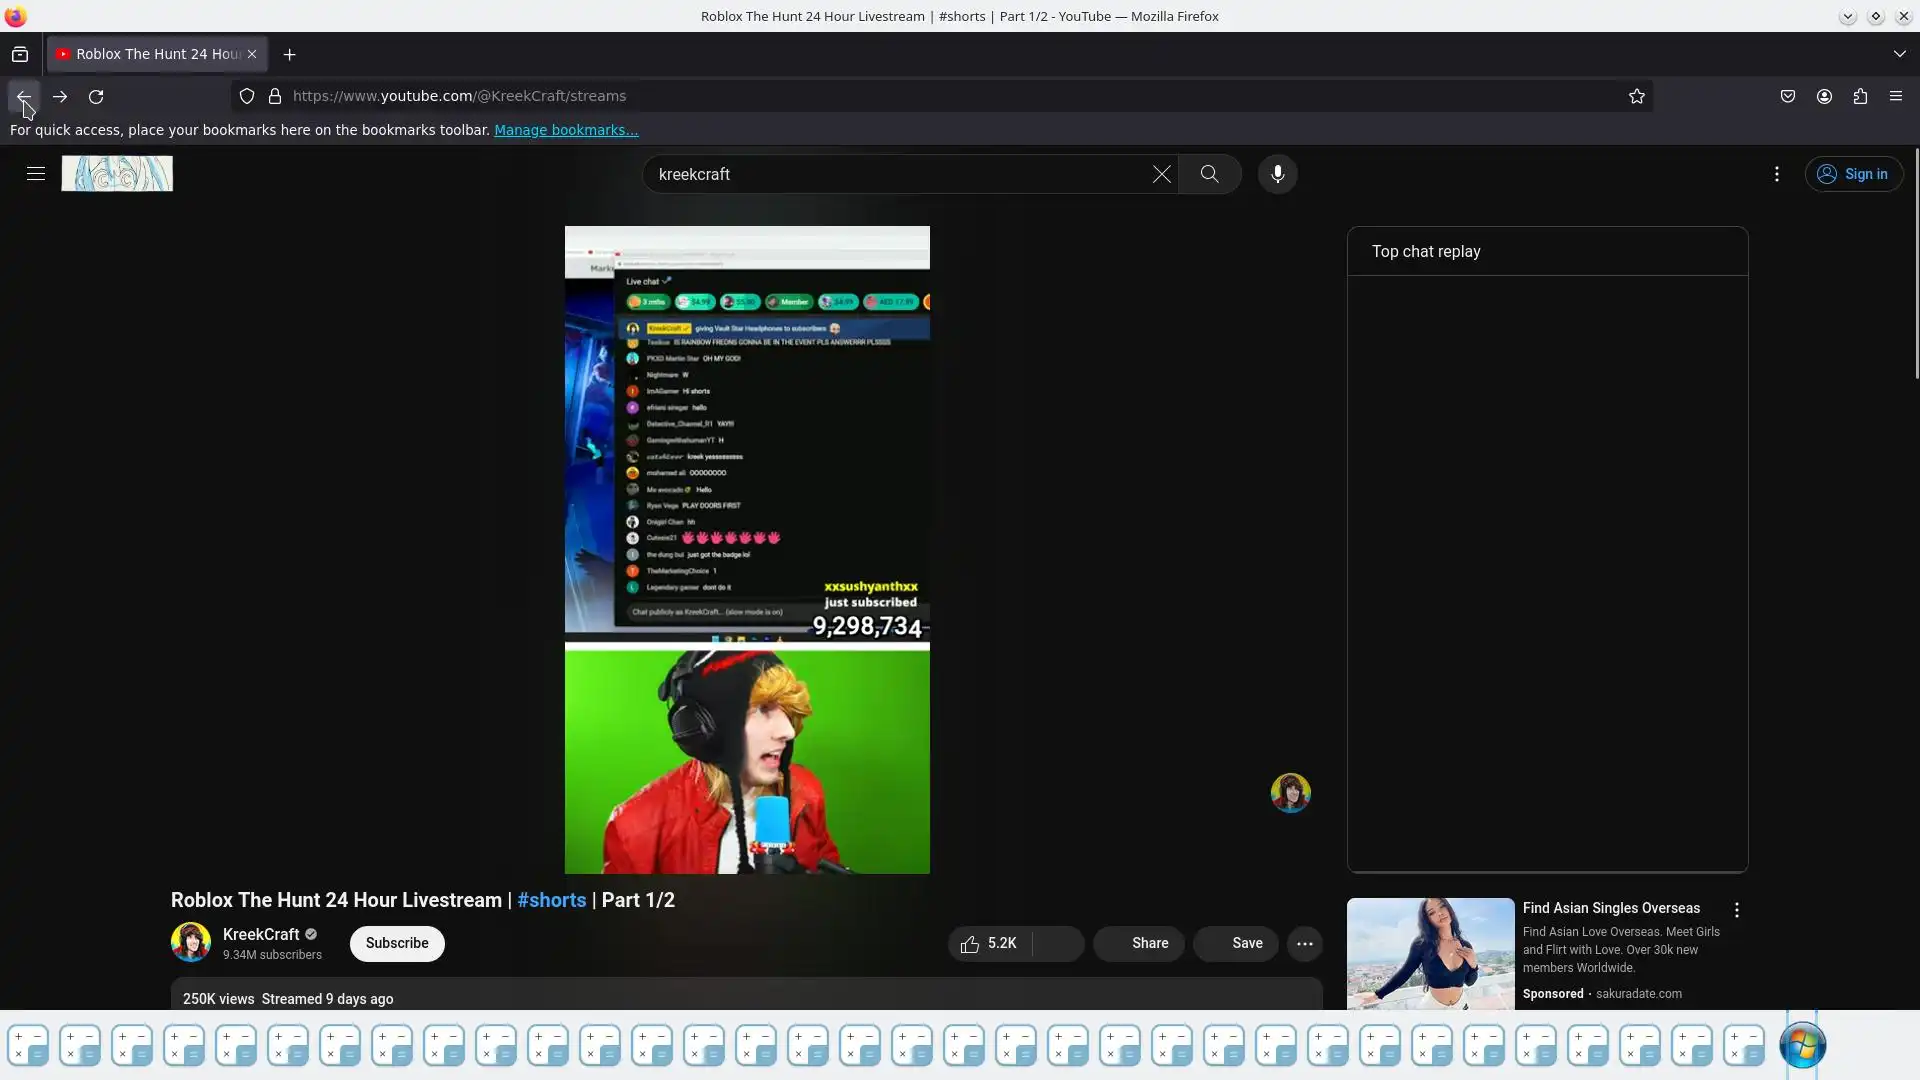Open the Firefox extensions icon
The height and width of the screenshot is (1080, 1920).
[x=1859, y=96]
